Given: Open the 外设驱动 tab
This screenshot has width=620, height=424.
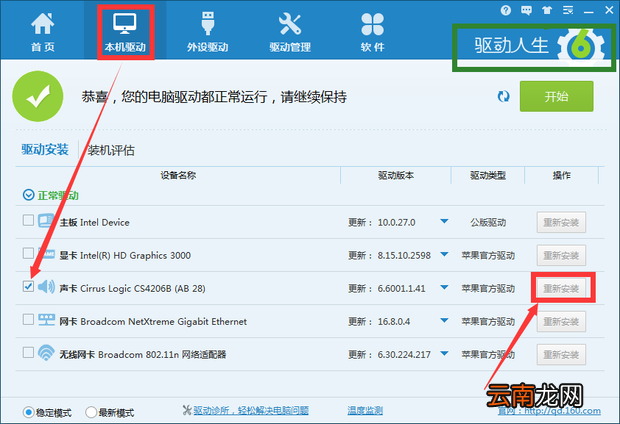Looking at the screenshot, I should click(x=208, y=32).
